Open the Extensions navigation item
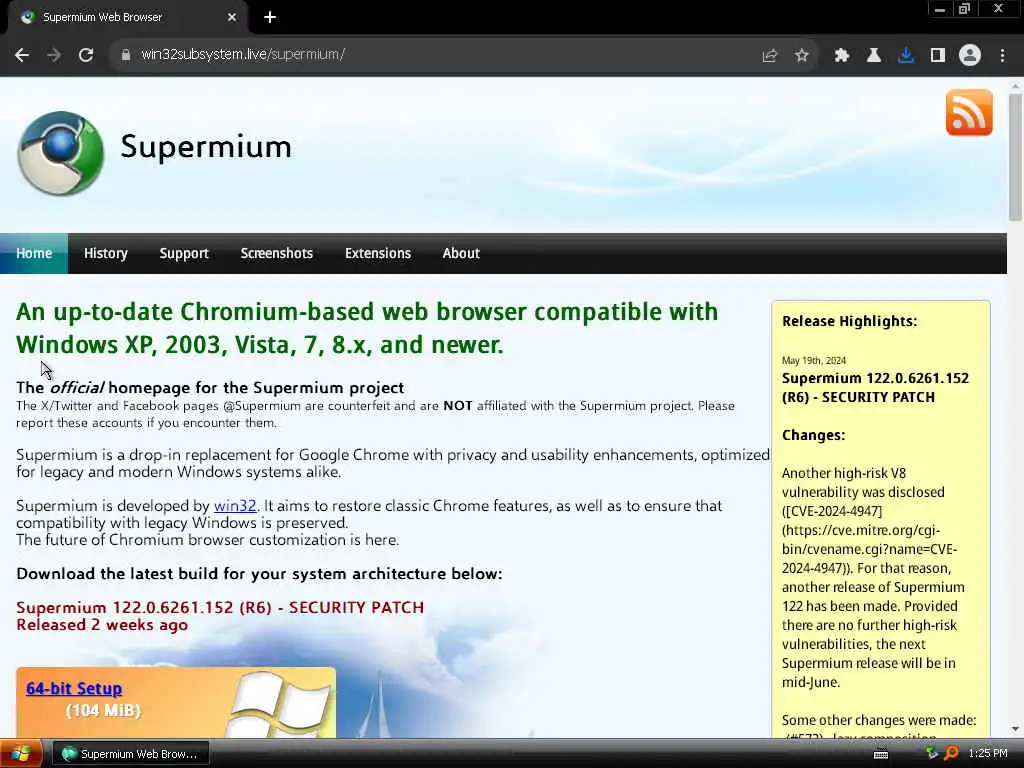Screen dimensions: 1024x768 [x=378, y=253]
